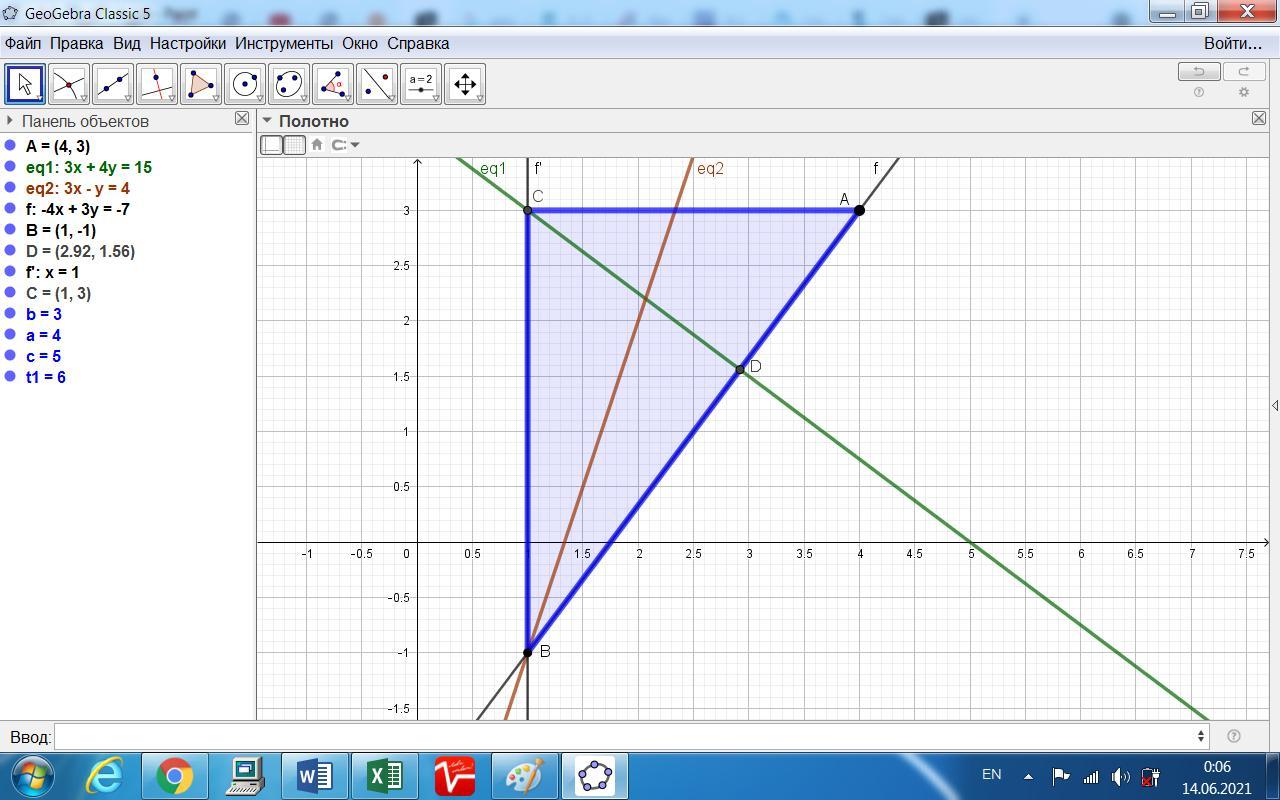This screenshot has width=1280, height=800.
Task: Select the Move arrow tool
Action: click(x=25, y=84)
